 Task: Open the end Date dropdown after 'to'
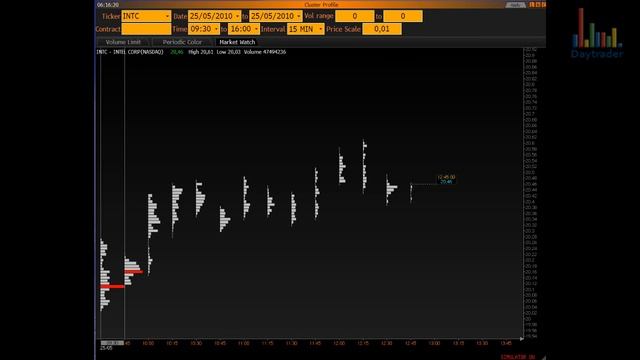tap(276, 16)
